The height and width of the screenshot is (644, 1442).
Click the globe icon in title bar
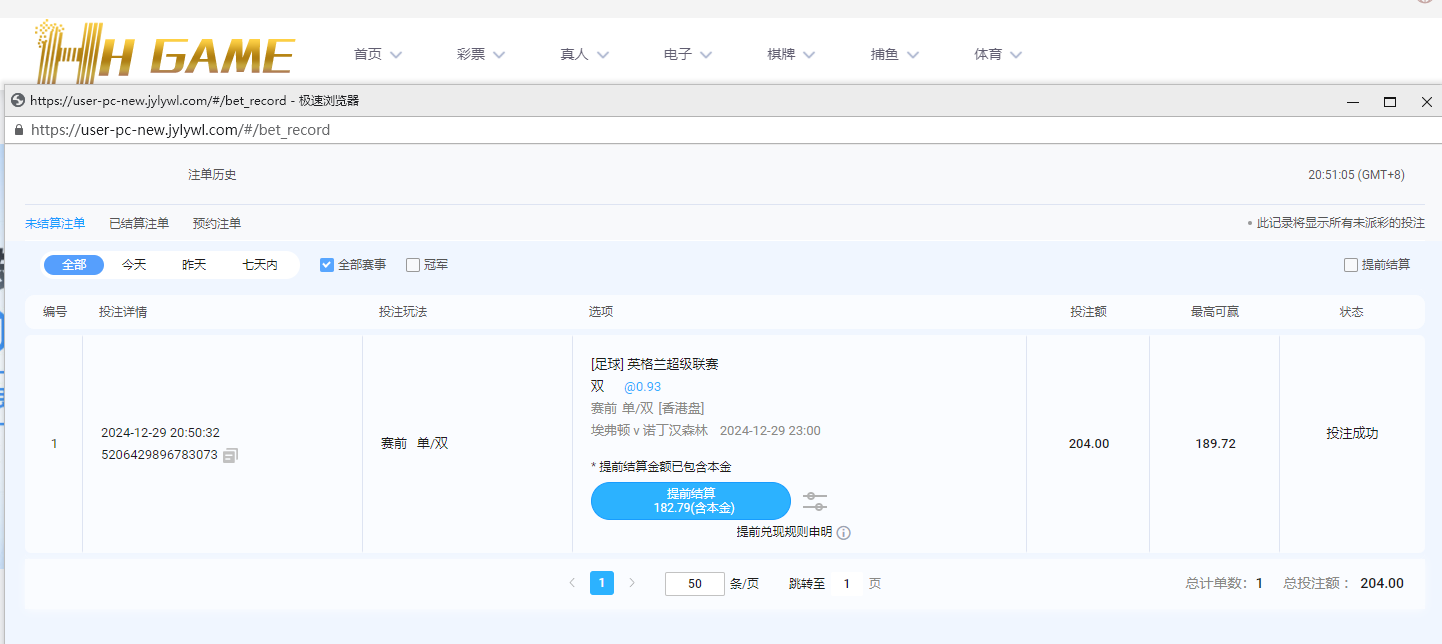click(x=17, y=101)
